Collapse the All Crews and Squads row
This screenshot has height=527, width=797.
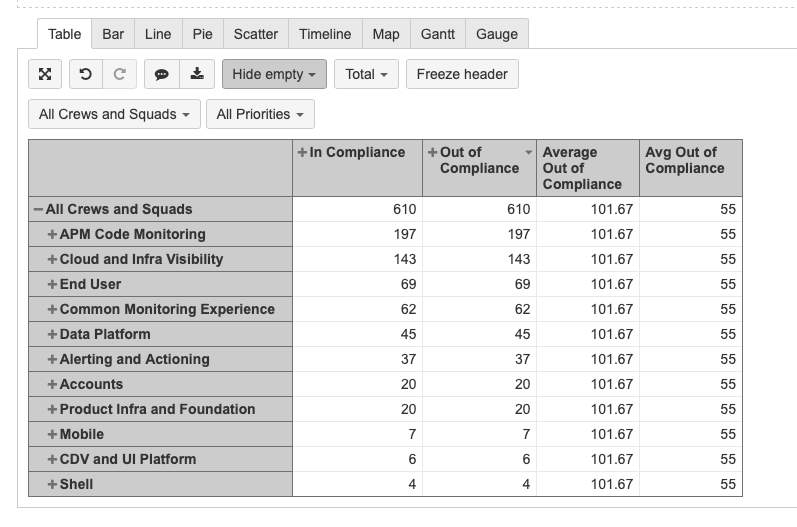point(38,209)
